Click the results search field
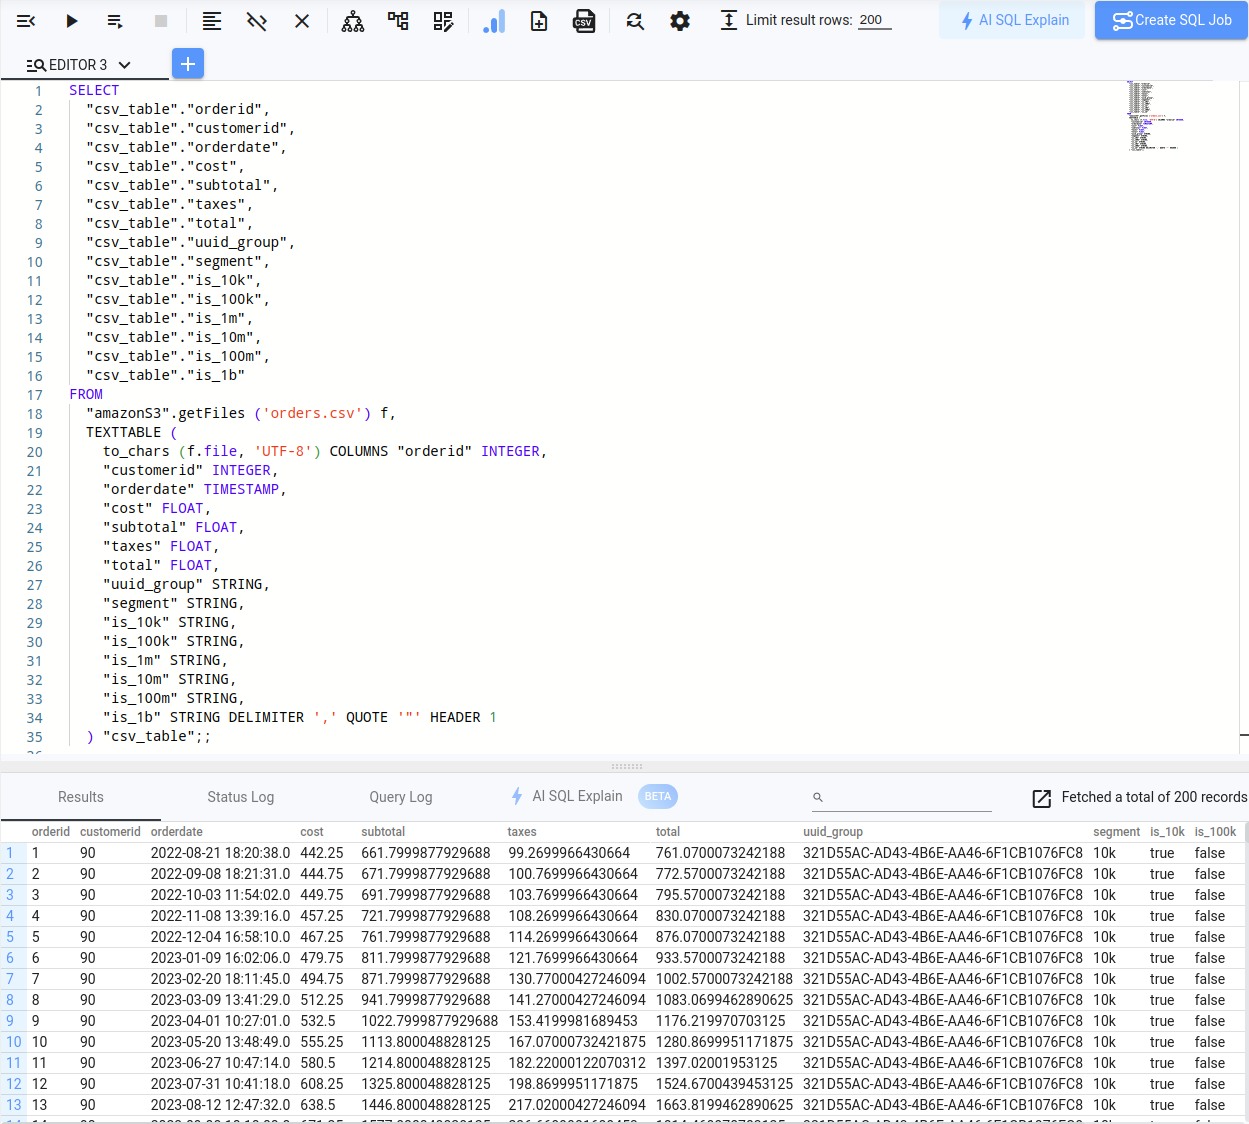Screen dimensions: 1249x1124 [x=908, y=797]
